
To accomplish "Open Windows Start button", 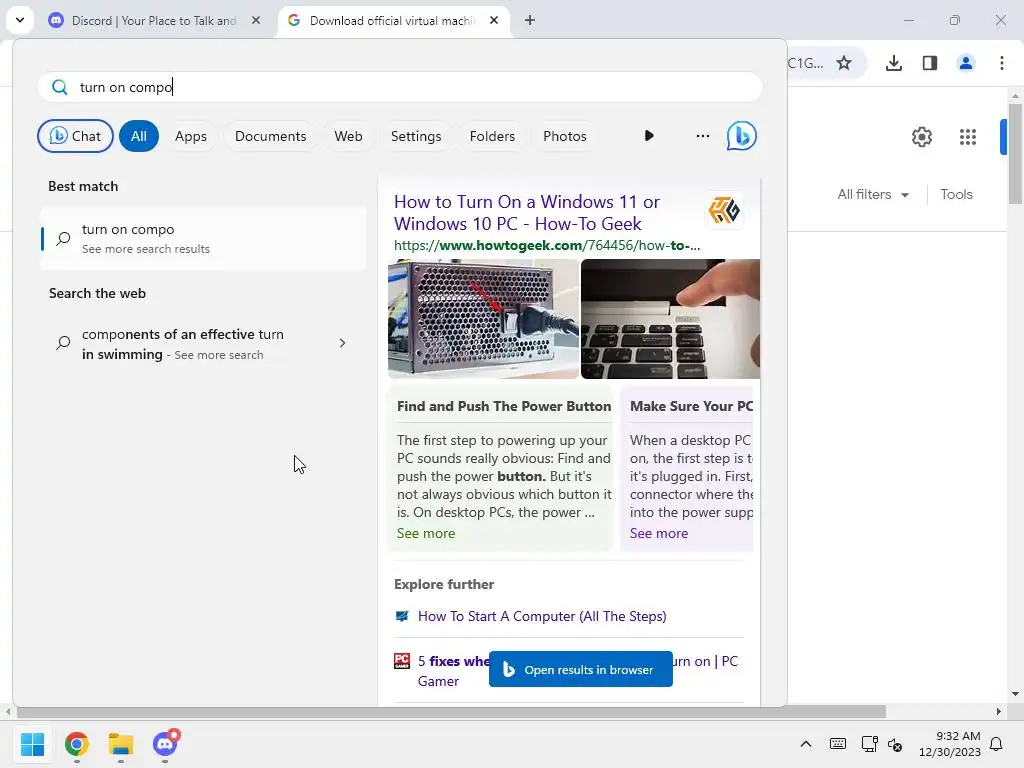I will point(32,744).
